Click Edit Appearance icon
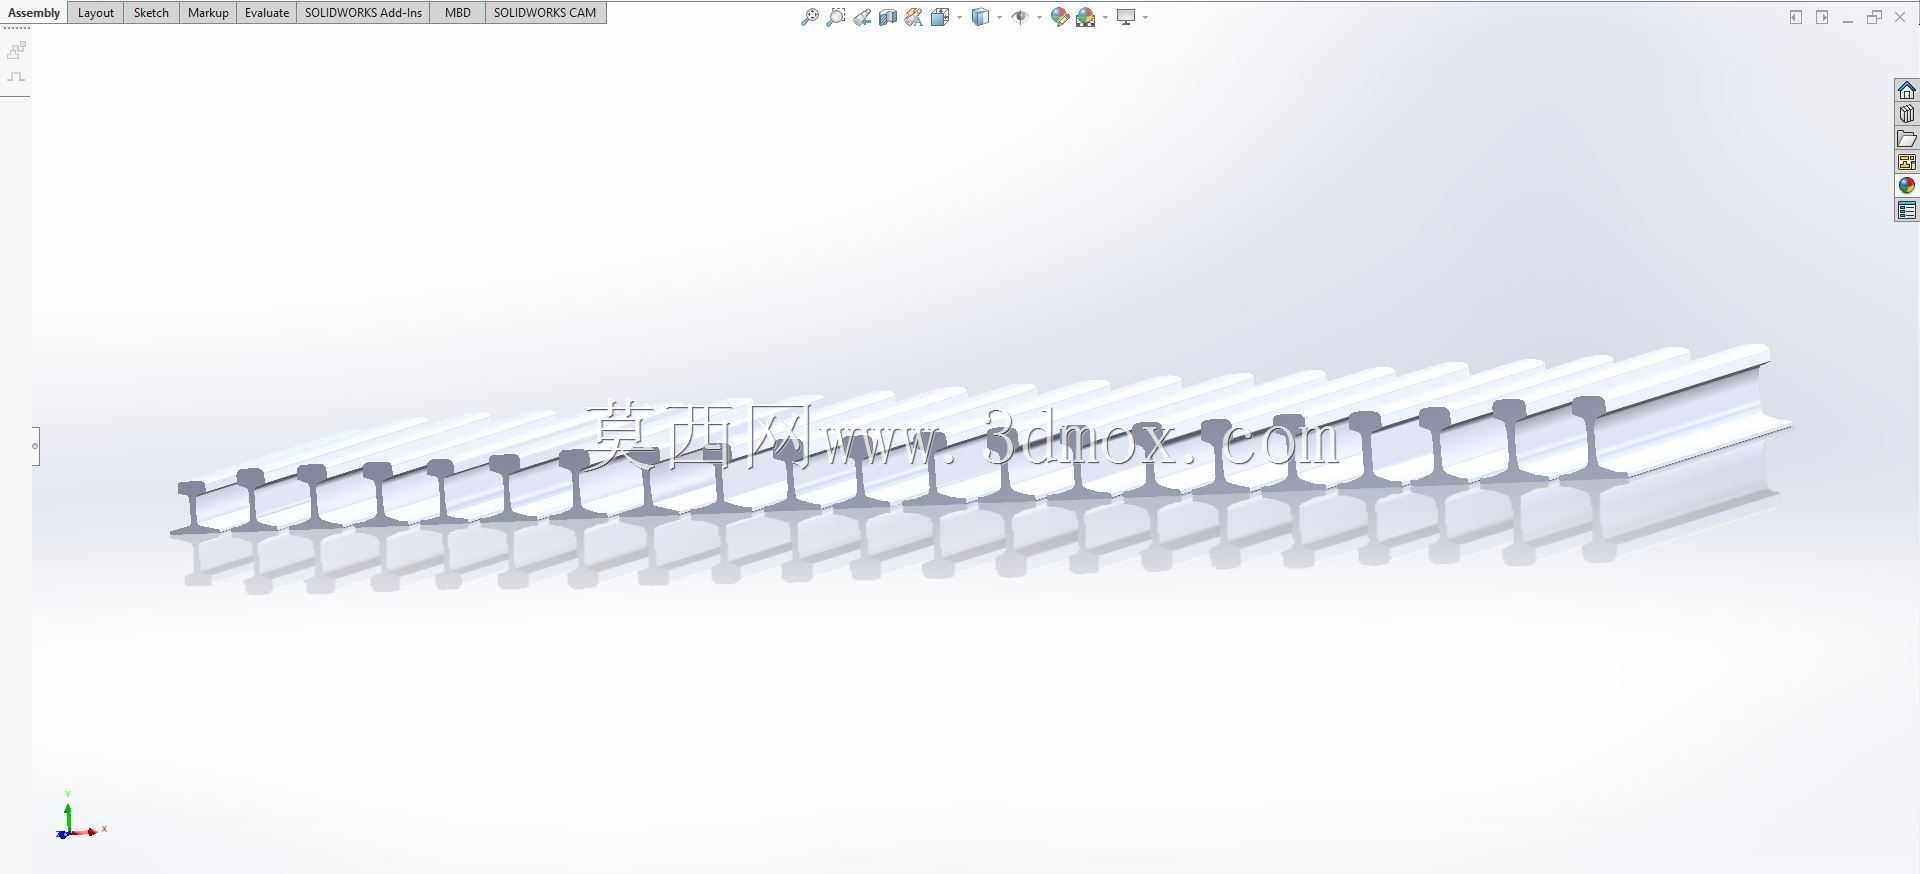1920x874 pixels. coord(1060,17)
